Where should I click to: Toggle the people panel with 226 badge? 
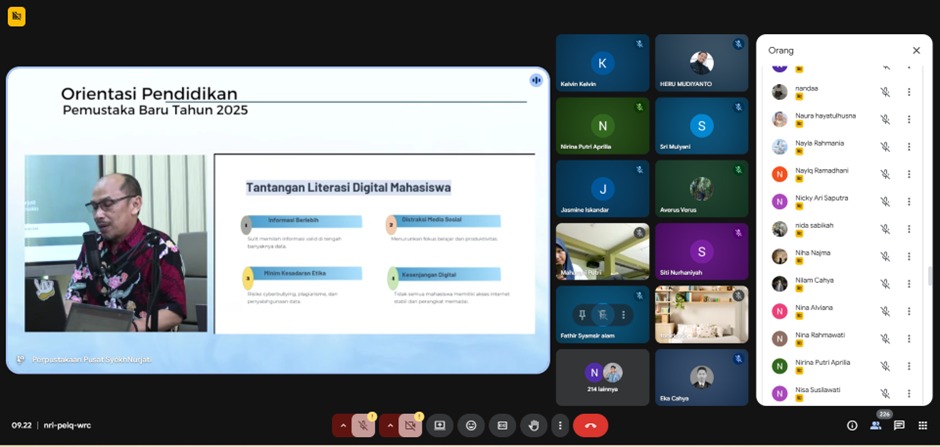tap(876, 425)
